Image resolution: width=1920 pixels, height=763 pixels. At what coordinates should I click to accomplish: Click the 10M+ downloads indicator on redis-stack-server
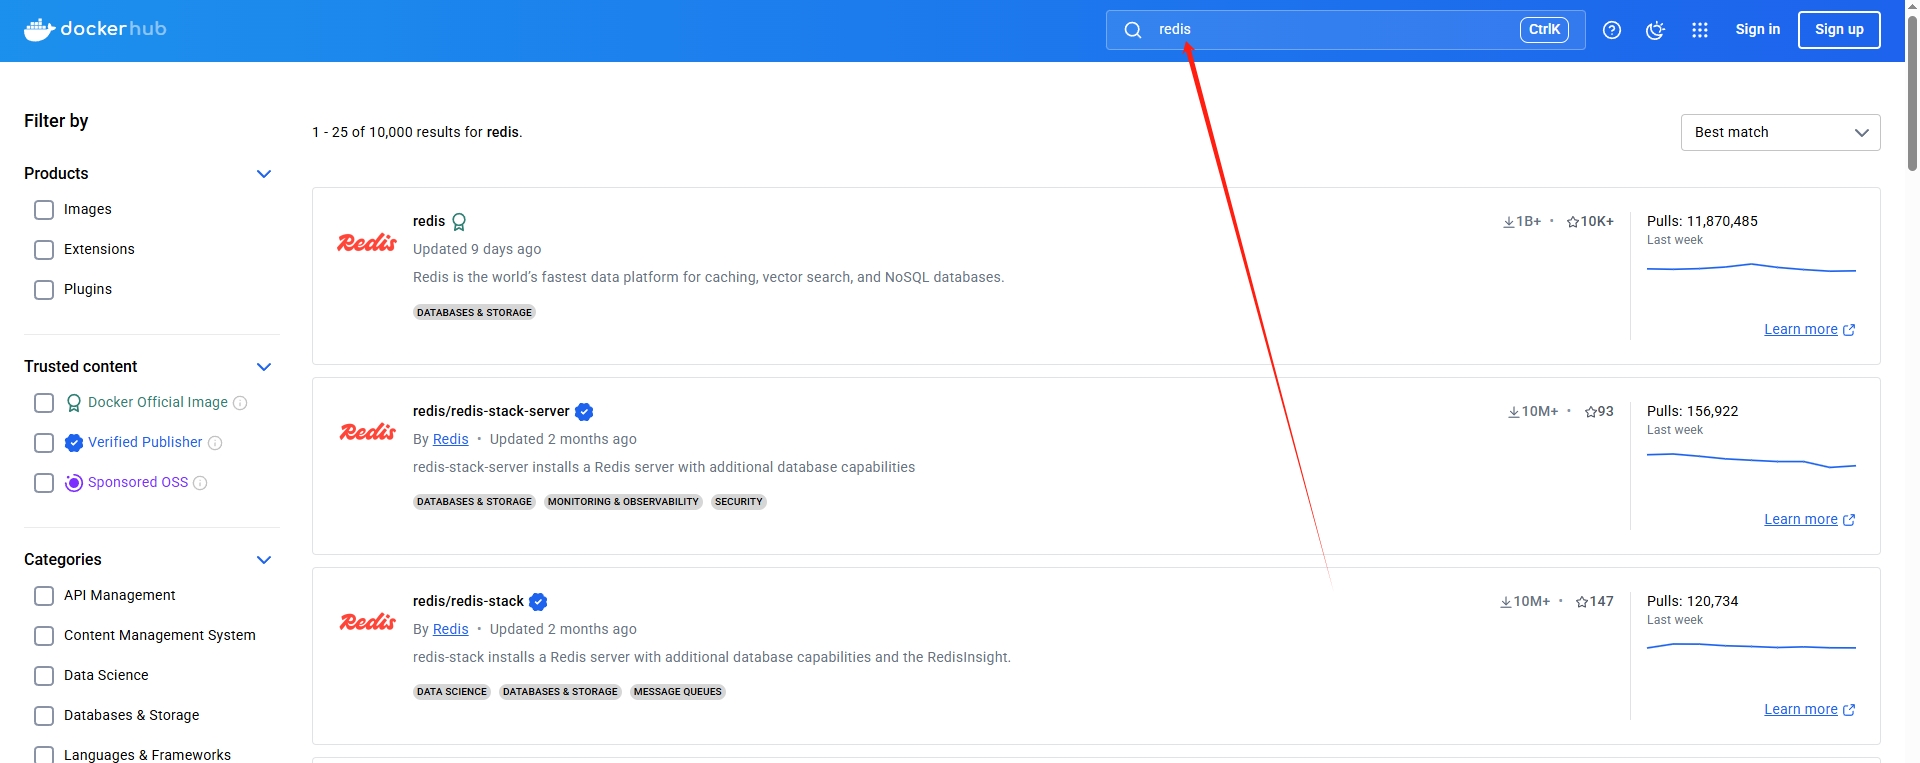click(1533, 411)
